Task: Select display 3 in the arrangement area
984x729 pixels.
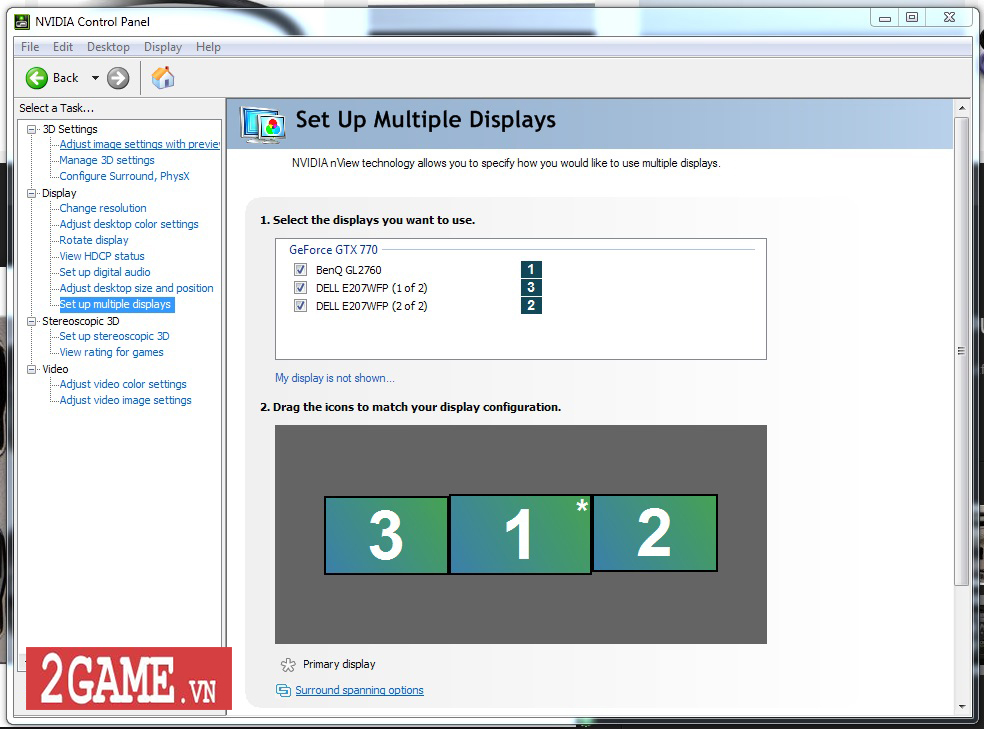Action: (386, 535)
